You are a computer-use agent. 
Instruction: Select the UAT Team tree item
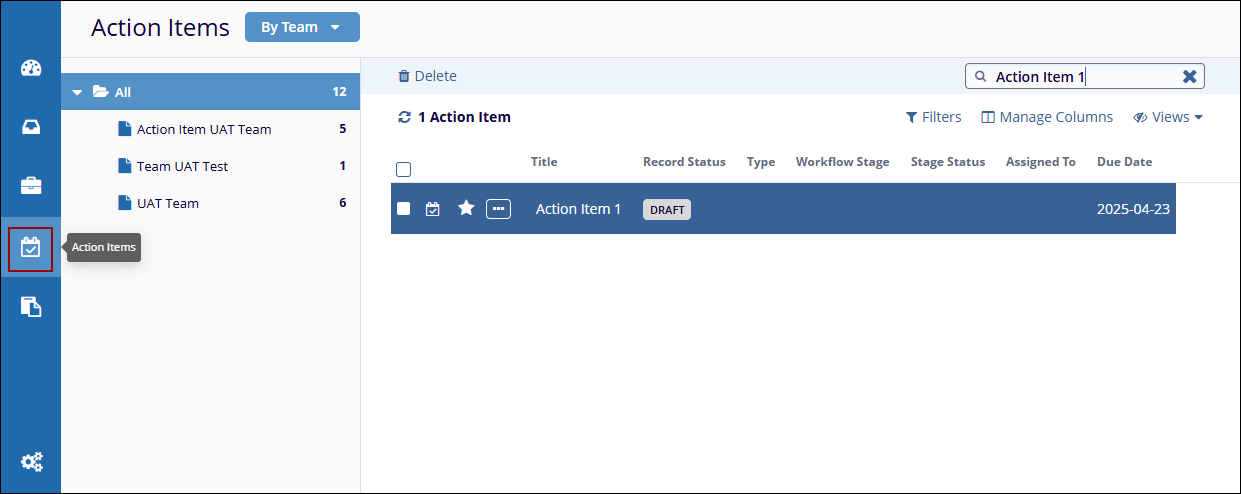point(167,203)
